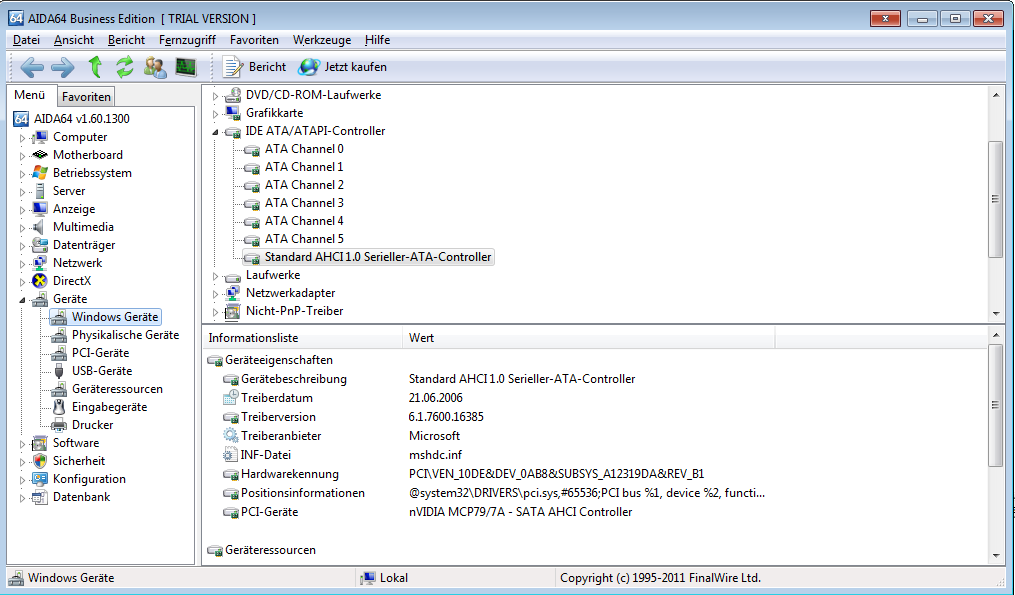Click Jetzt kaufen globe button
Screen dimensions: 1015x595
pos(342,67)
